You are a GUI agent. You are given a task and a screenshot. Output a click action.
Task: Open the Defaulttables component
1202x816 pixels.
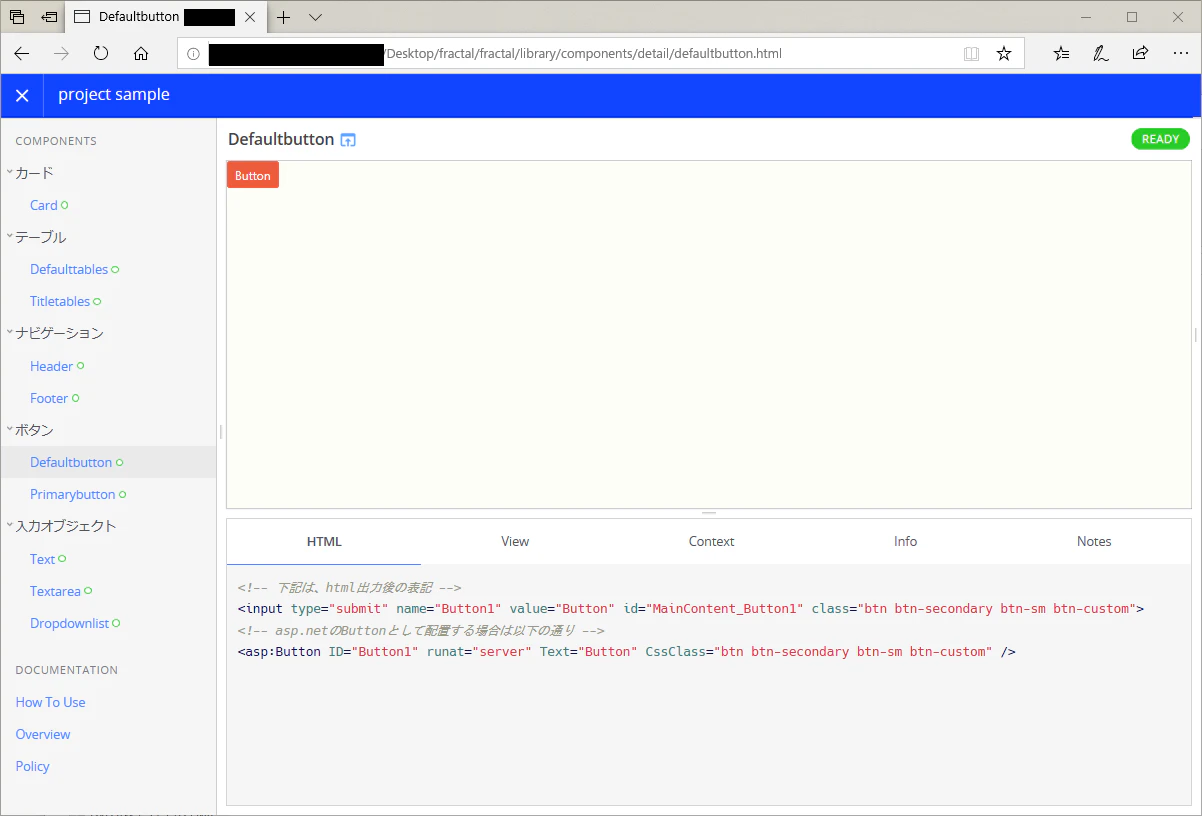[x=69, y=269]
